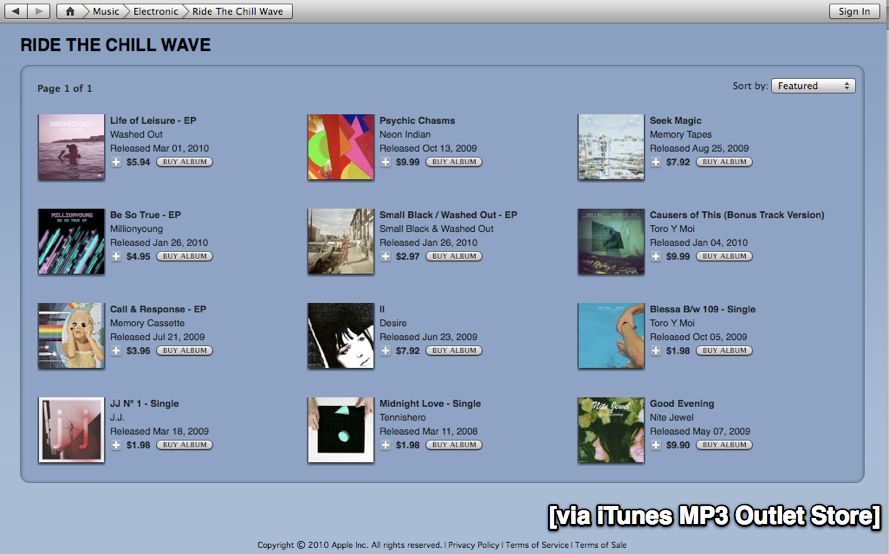Open the Privacy Policy link

click(x=473, y=545)
